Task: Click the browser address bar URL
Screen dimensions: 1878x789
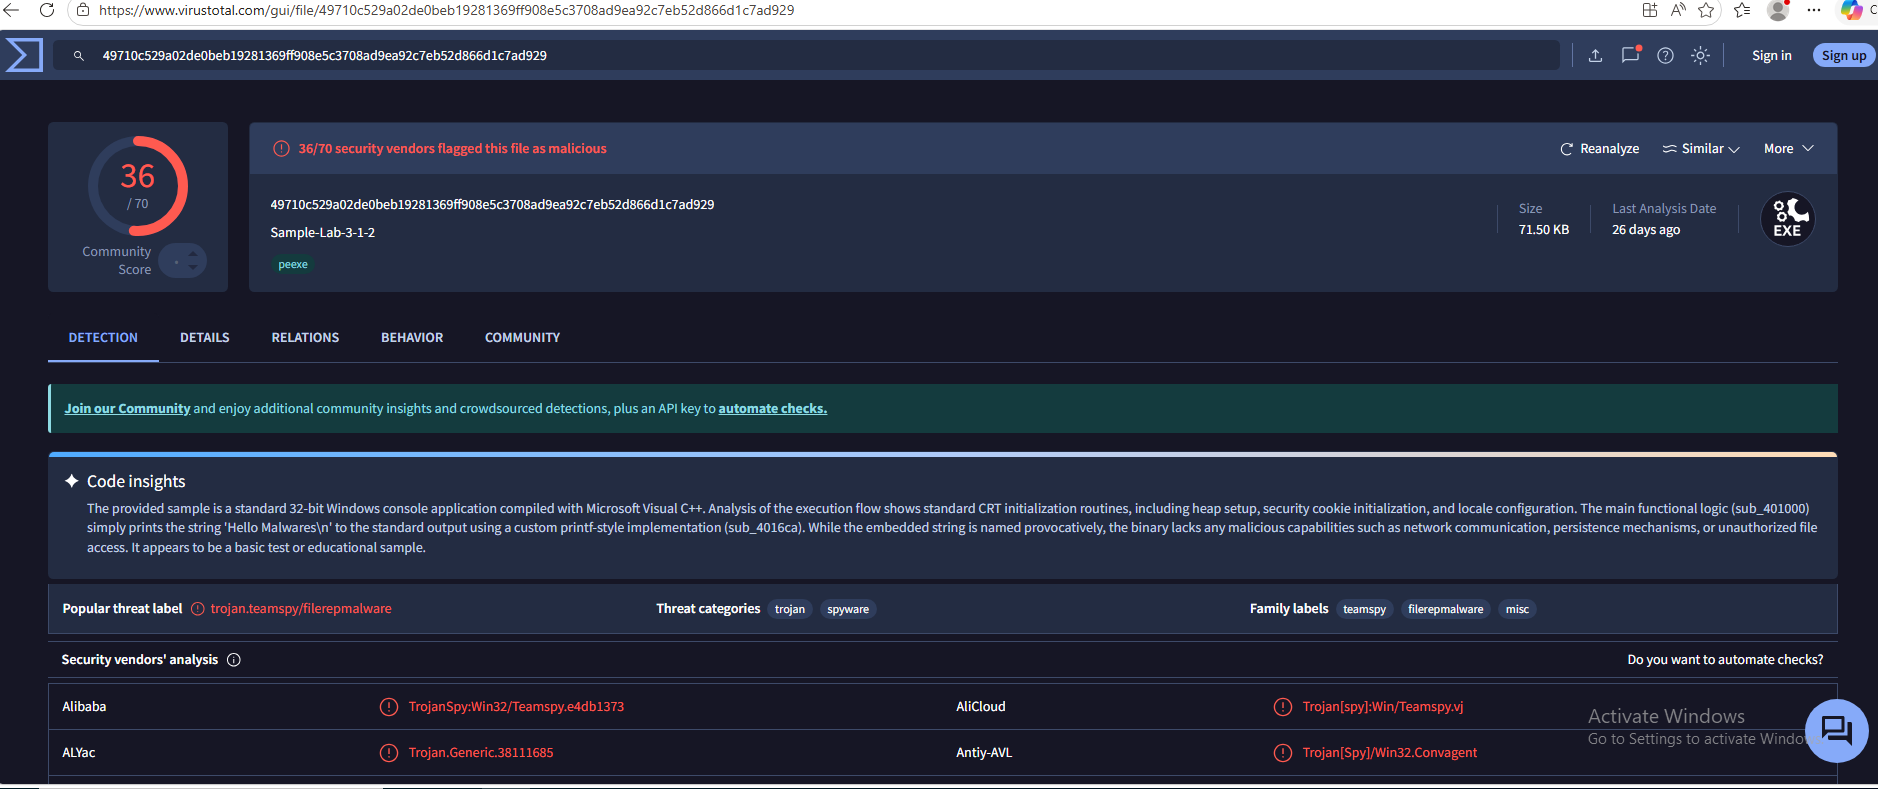Action: [x=447, y=10]
